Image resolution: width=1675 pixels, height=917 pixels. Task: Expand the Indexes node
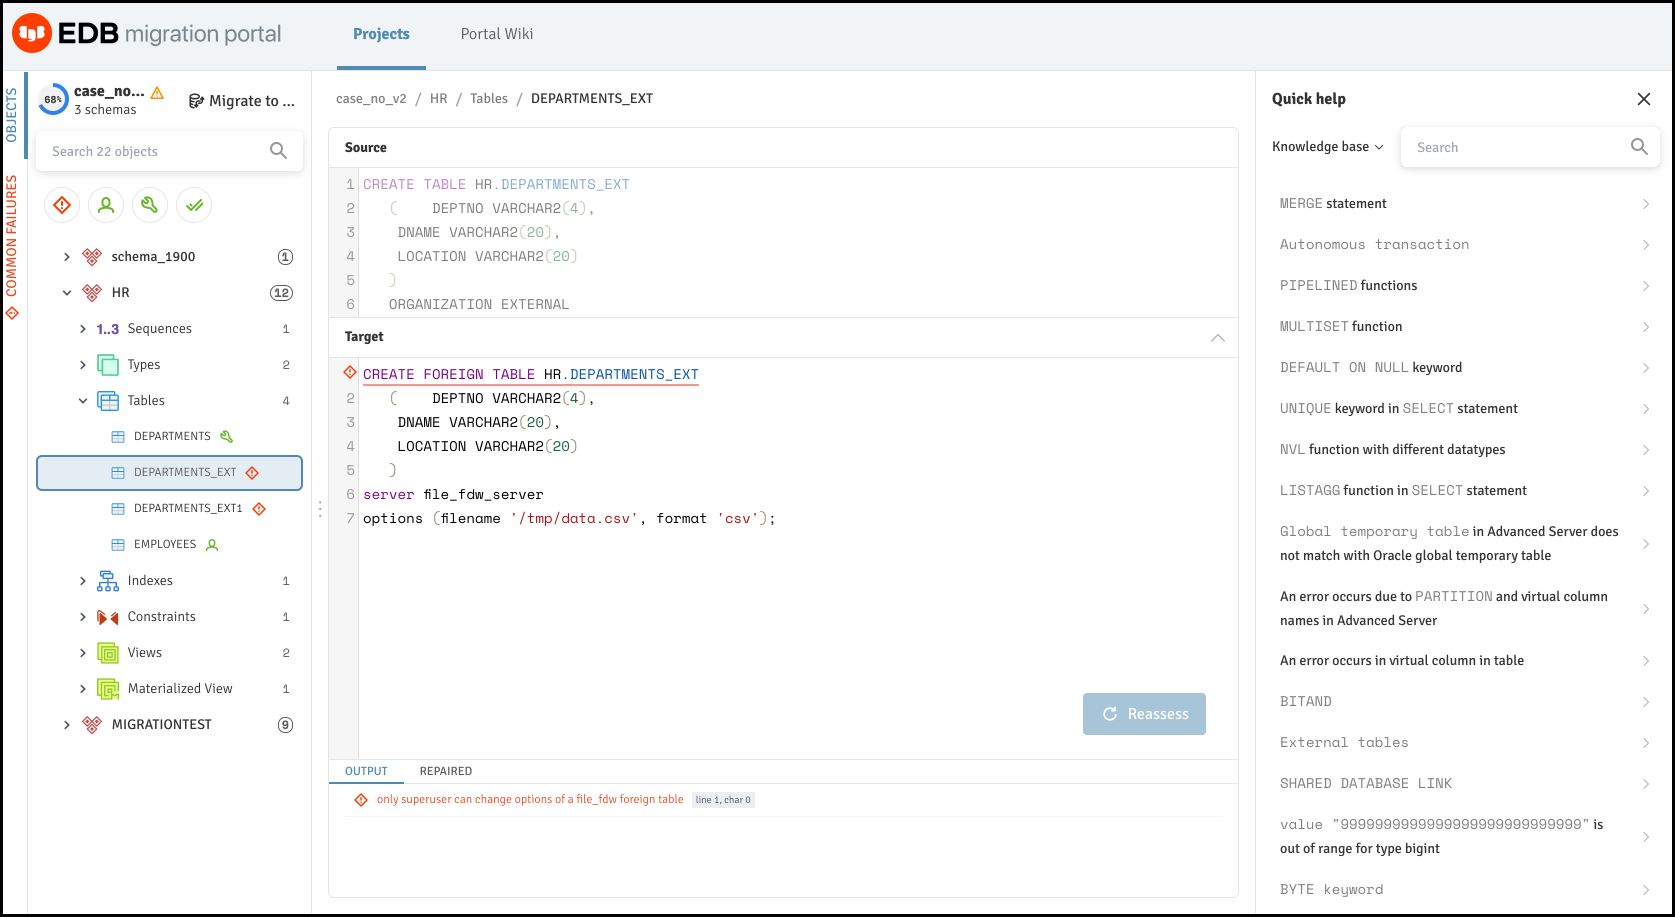coord(83,581)
